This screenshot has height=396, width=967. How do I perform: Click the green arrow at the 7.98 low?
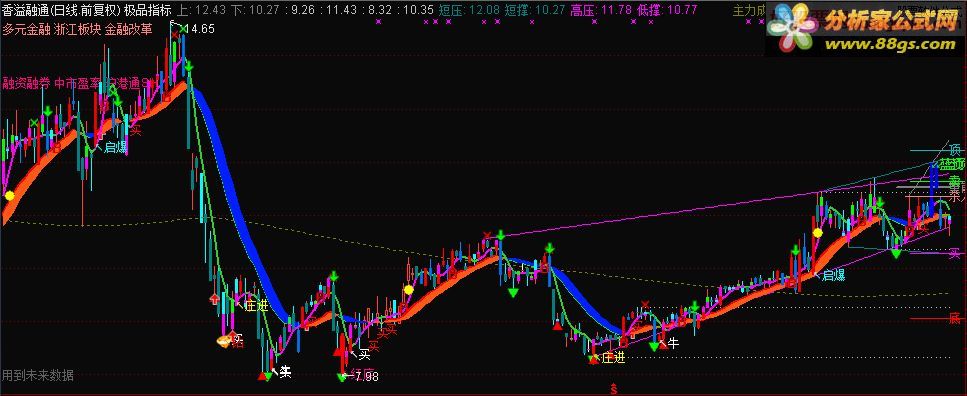(x=342, y=376)
